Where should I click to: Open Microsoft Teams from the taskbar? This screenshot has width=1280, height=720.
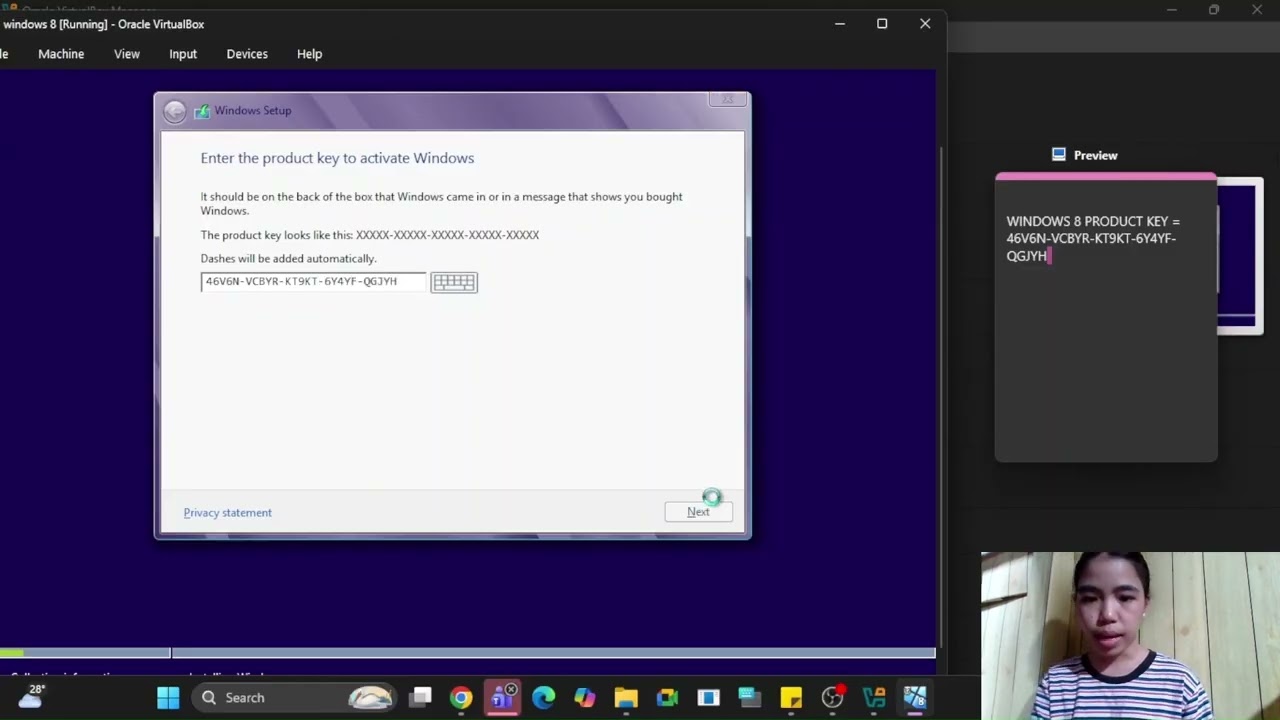(x=502, y=698)
